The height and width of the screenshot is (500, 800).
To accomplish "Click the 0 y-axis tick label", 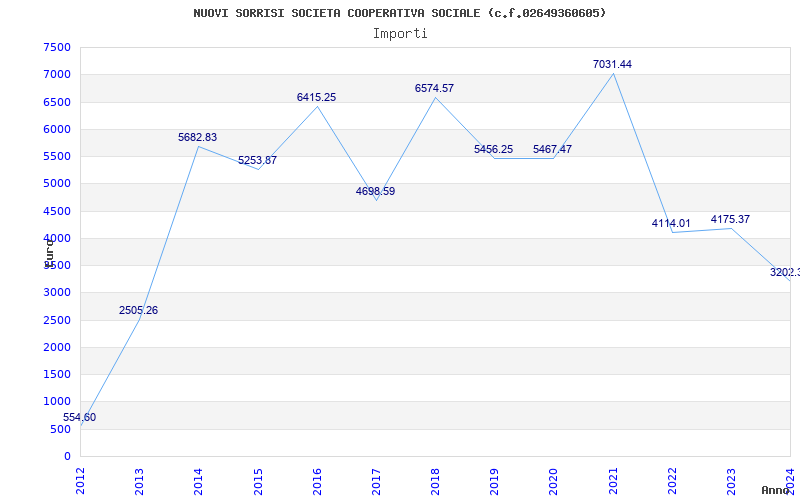I will coord(67,456).
